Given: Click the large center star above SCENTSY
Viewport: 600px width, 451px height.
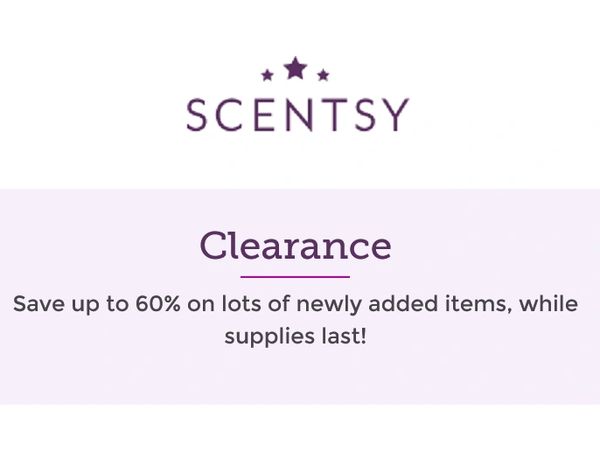Looking at the screenshot, I should 295,68.
